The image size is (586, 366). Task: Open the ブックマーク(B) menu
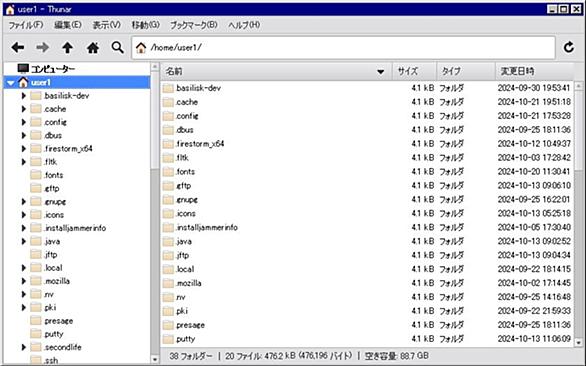[194, 25]
